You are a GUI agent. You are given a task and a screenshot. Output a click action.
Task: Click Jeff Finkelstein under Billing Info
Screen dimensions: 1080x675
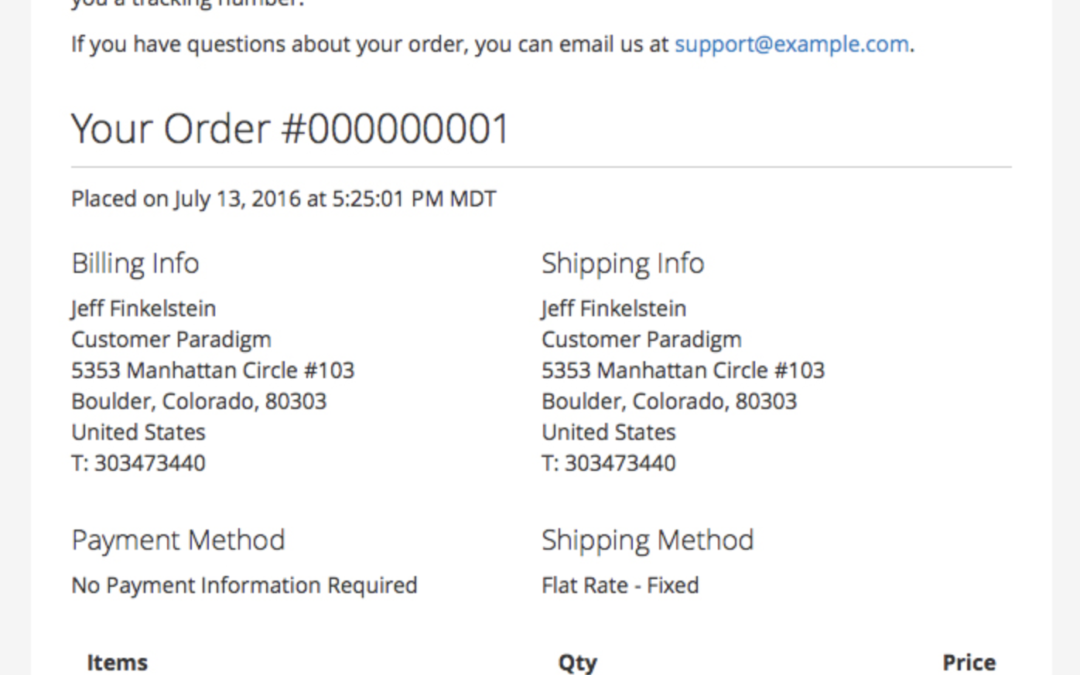pyautogui.click(x=143, y=308)
